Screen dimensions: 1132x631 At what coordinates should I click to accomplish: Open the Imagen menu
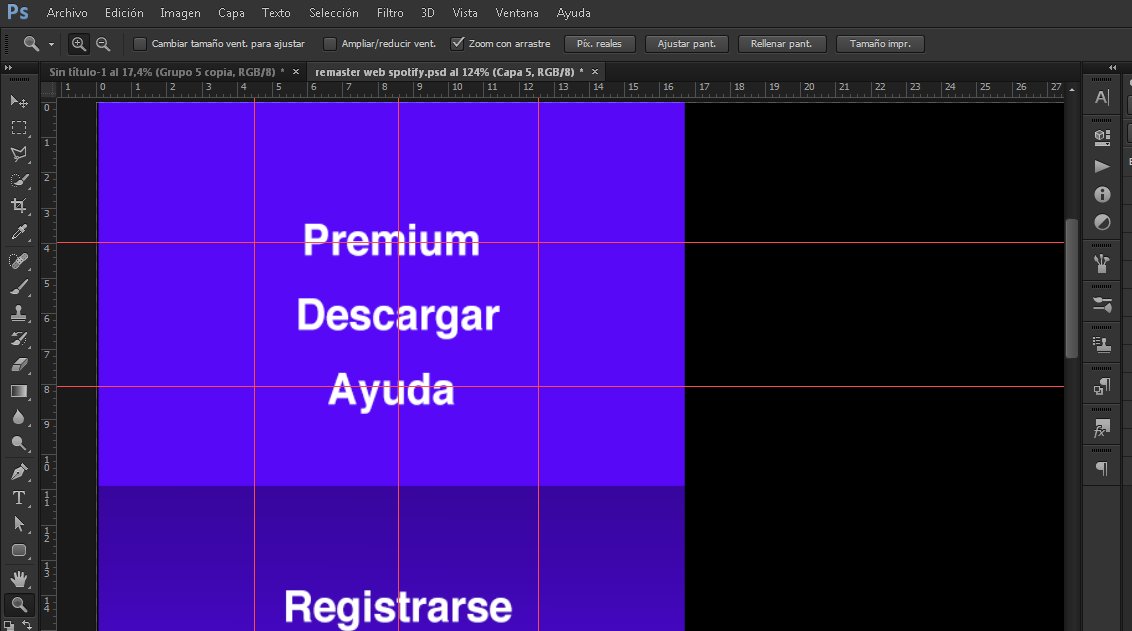pos(180,13)
